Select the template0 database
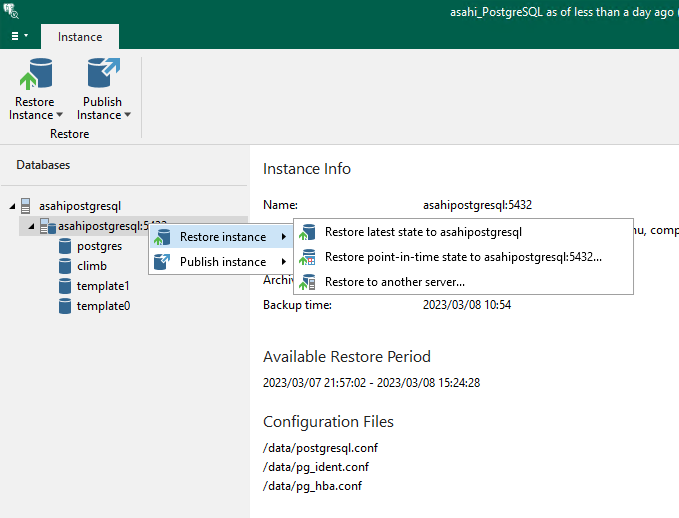679x518 pixels. 103,306
